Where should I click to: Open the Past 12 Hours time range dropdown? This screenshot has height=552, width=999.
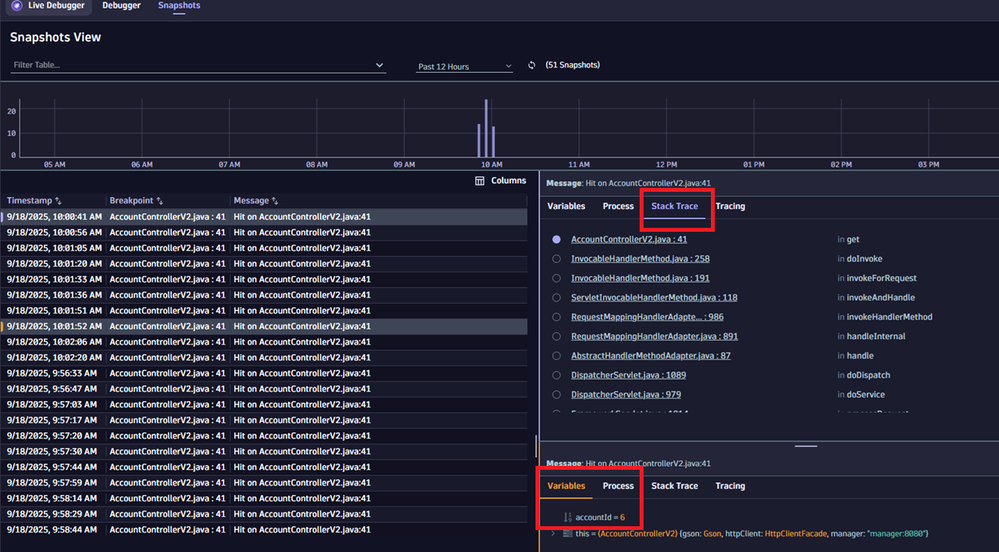click(464, 66)
